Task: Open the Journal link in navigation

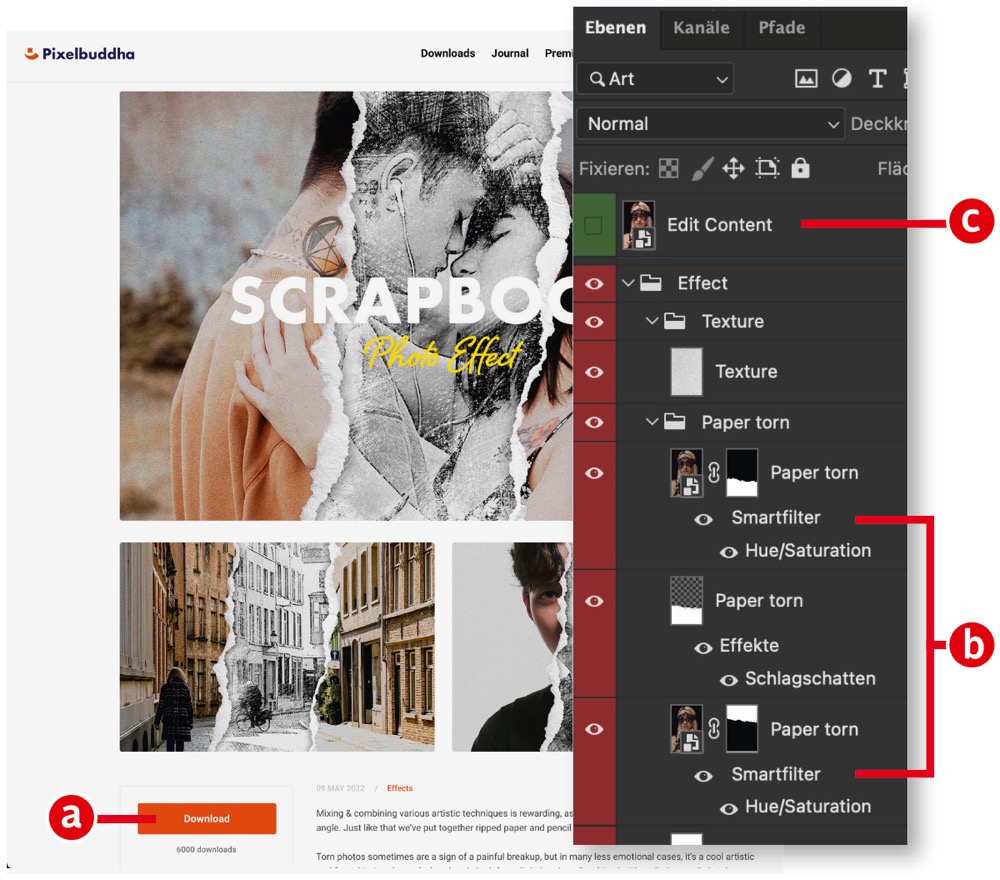Action: coord(510,53)
